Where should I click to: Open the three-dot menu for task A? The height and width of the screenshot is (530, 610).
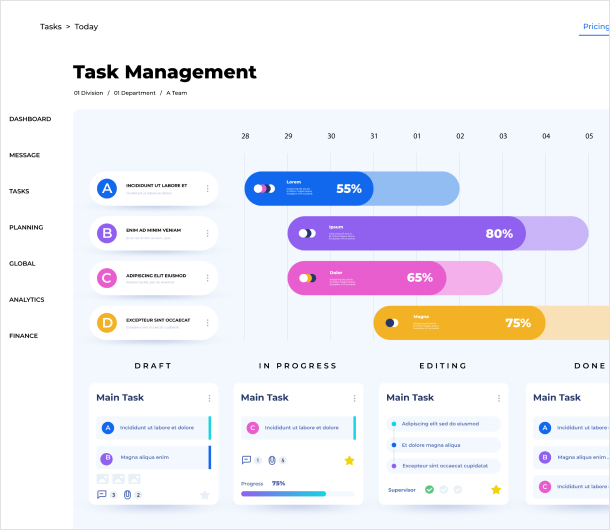coord(208,188)
